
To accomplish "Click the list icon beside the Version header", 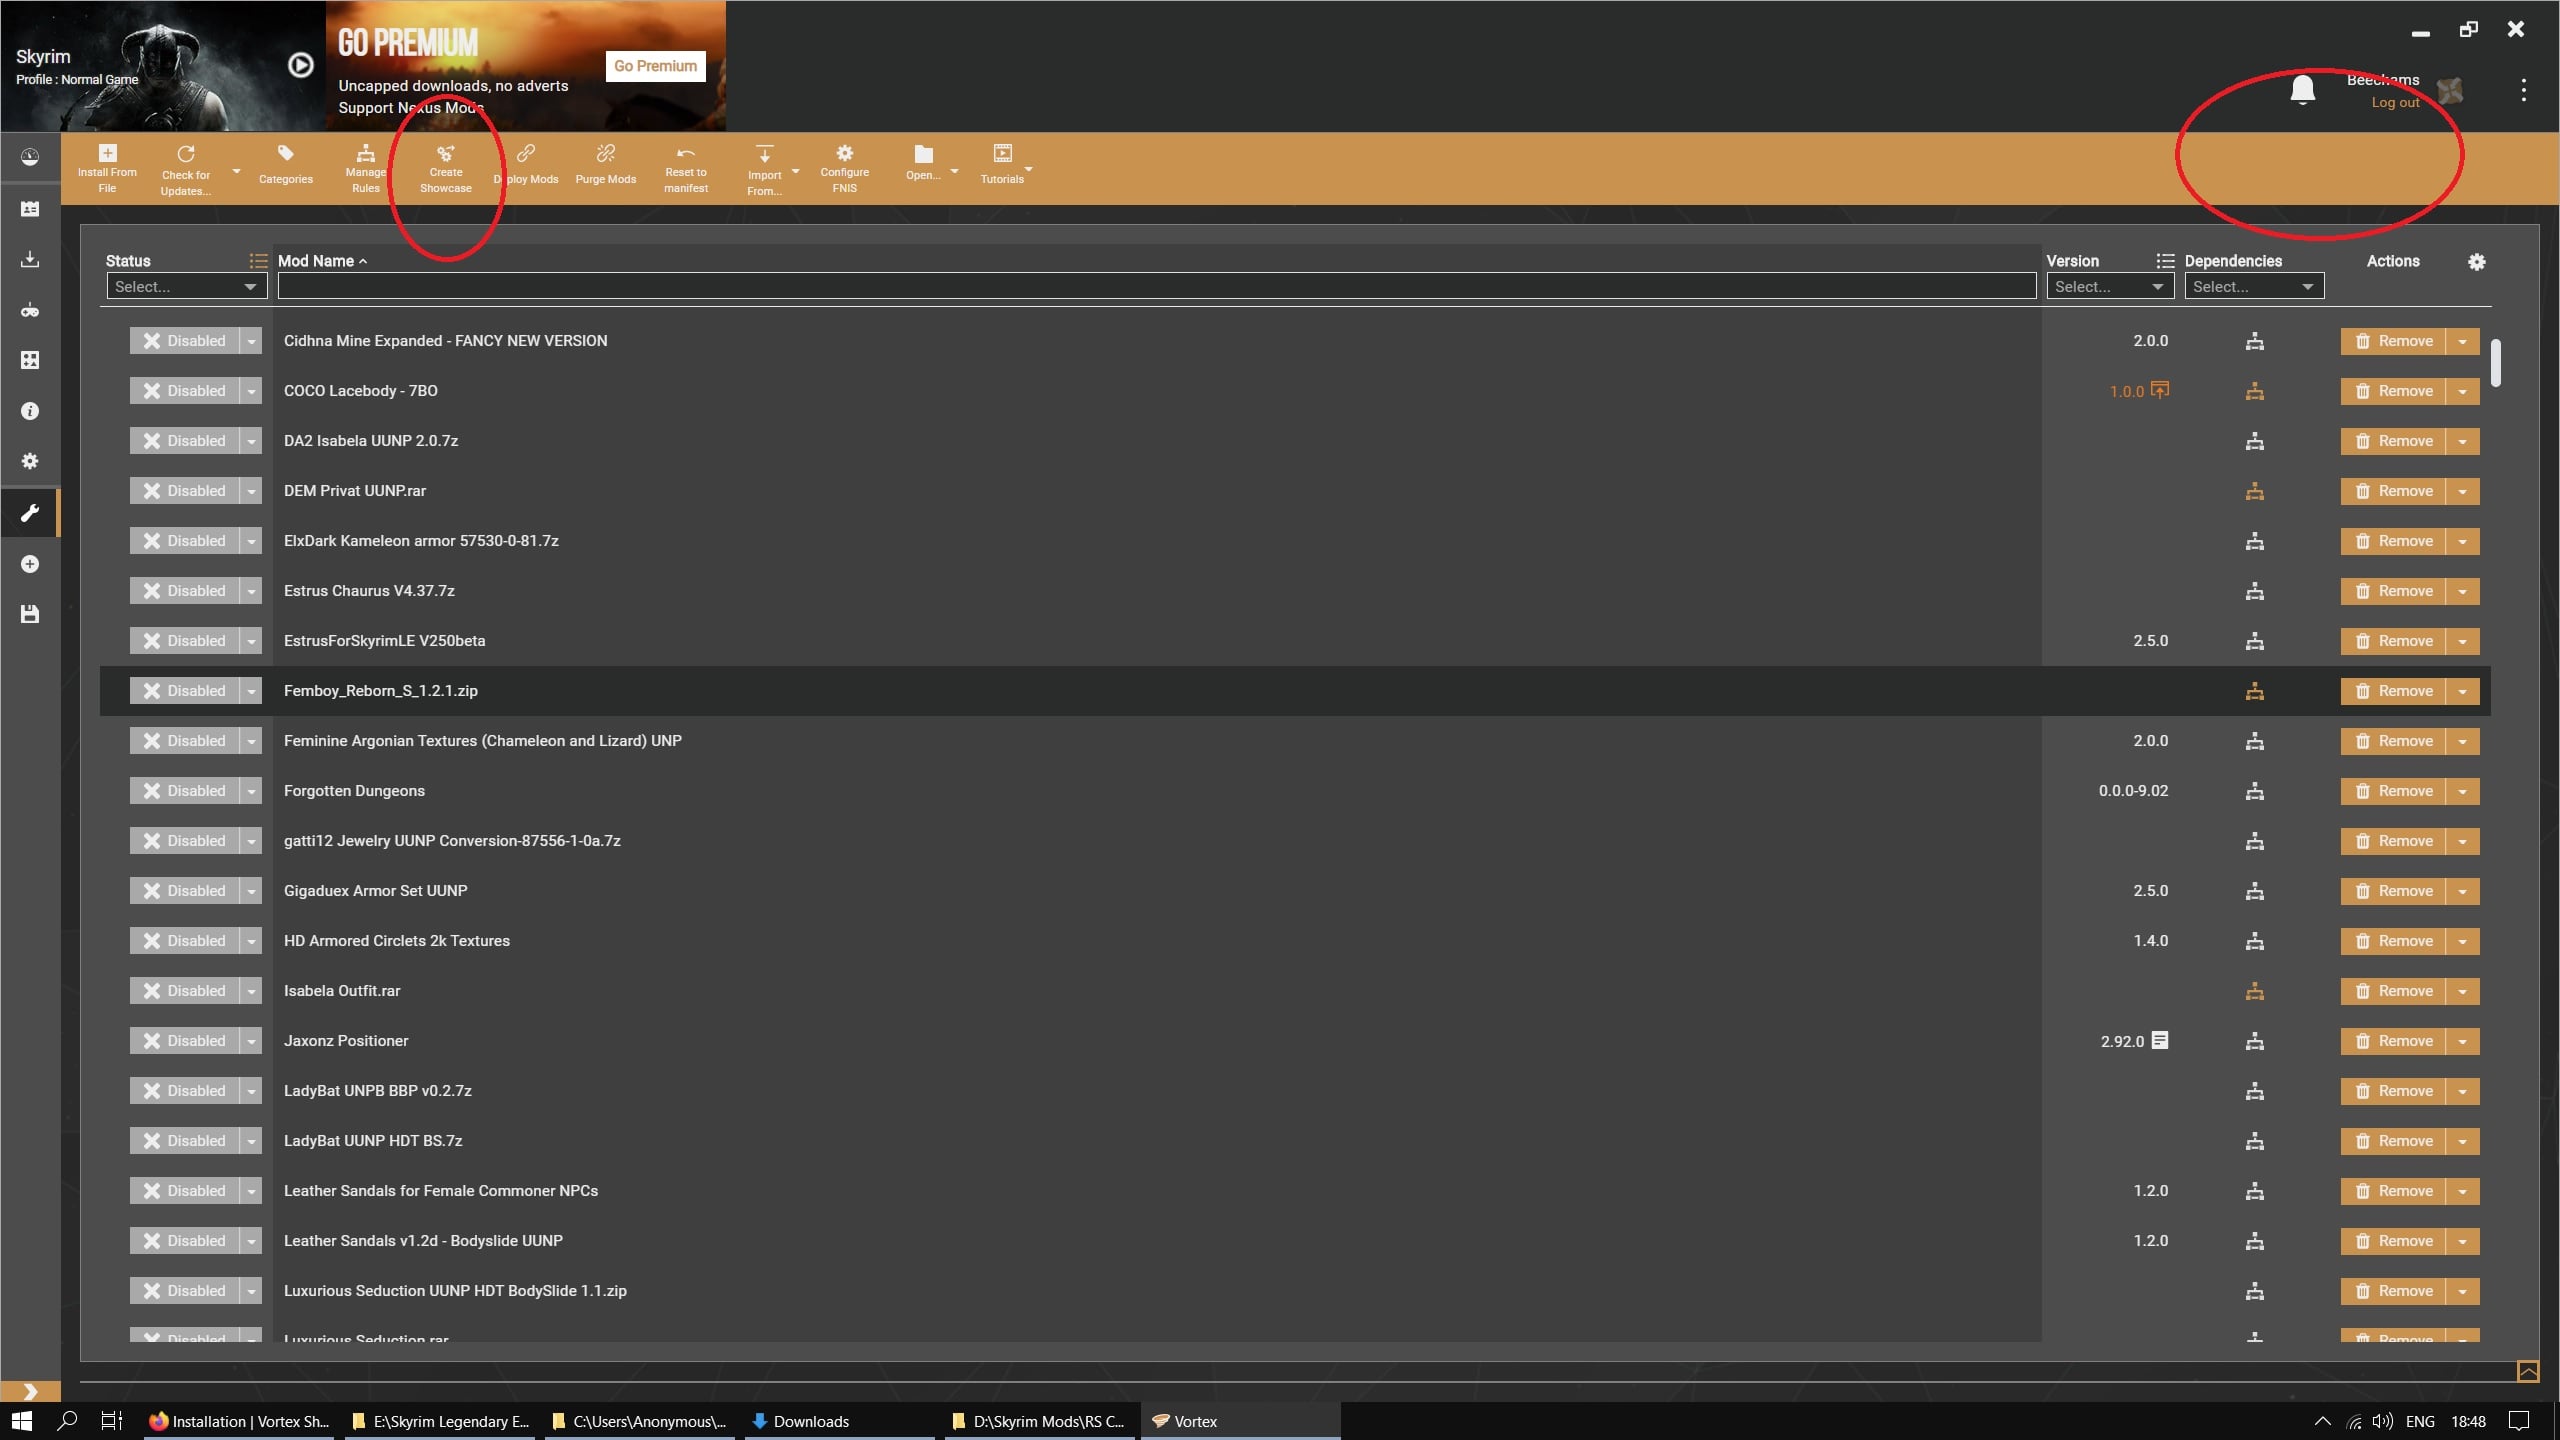I will (2165, 261).
